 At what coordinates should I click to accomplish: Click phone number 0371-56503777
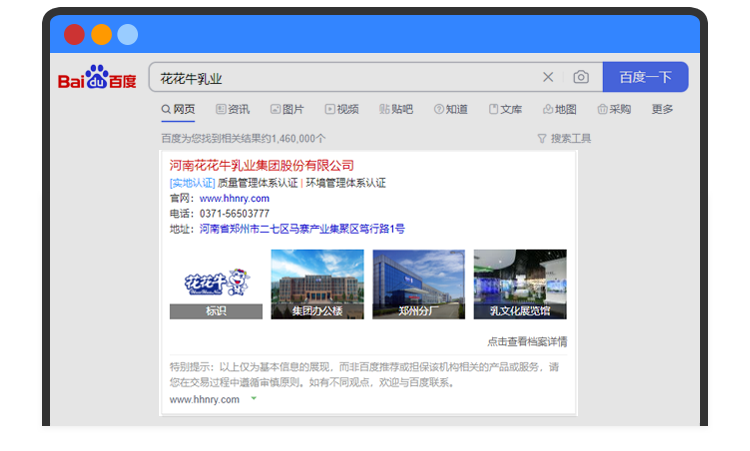pos(234,214)
